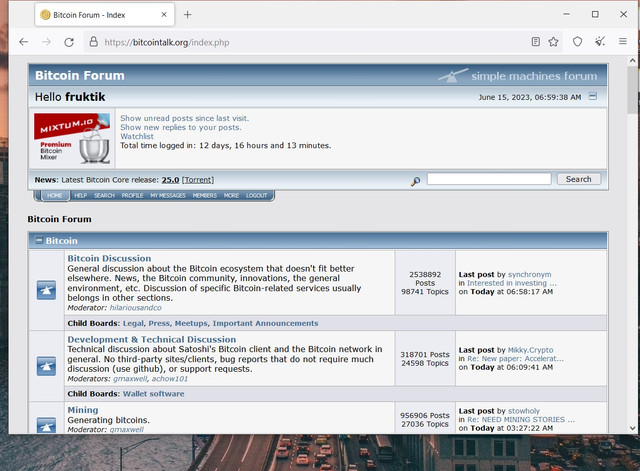Screen dimensions: 640x471
Task: Collapse the header with minus toggle
Action: click(x=593, y=96)
